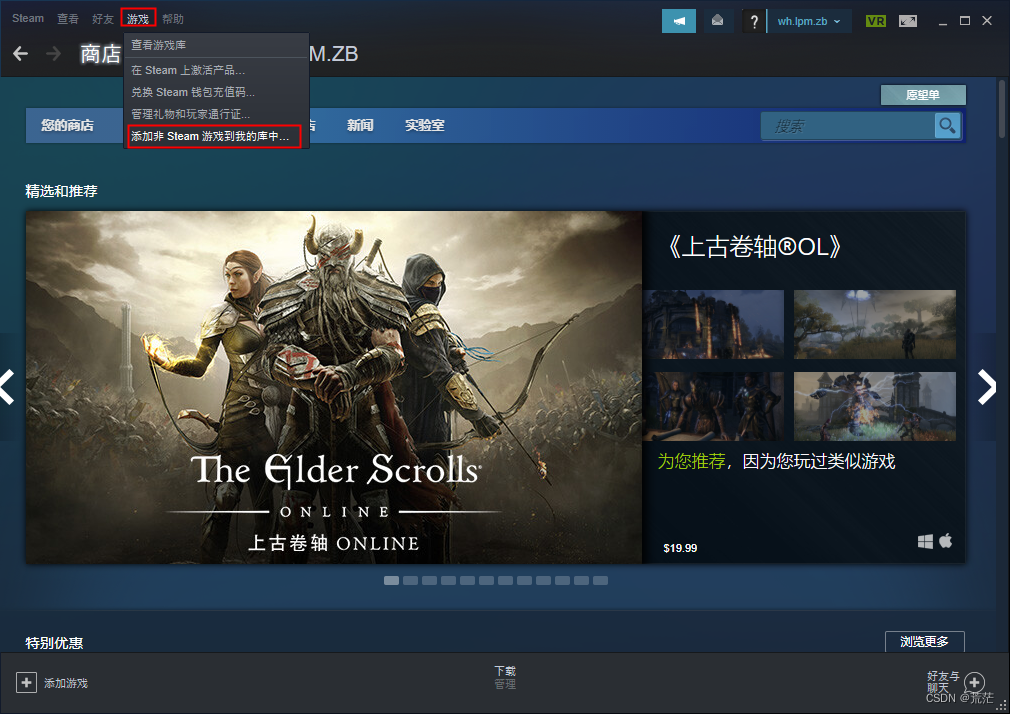Open fourth screenshot thumbnail with lightning fight
The image size is (1010, 714).
pyautogui.click(x=875, y=406)
